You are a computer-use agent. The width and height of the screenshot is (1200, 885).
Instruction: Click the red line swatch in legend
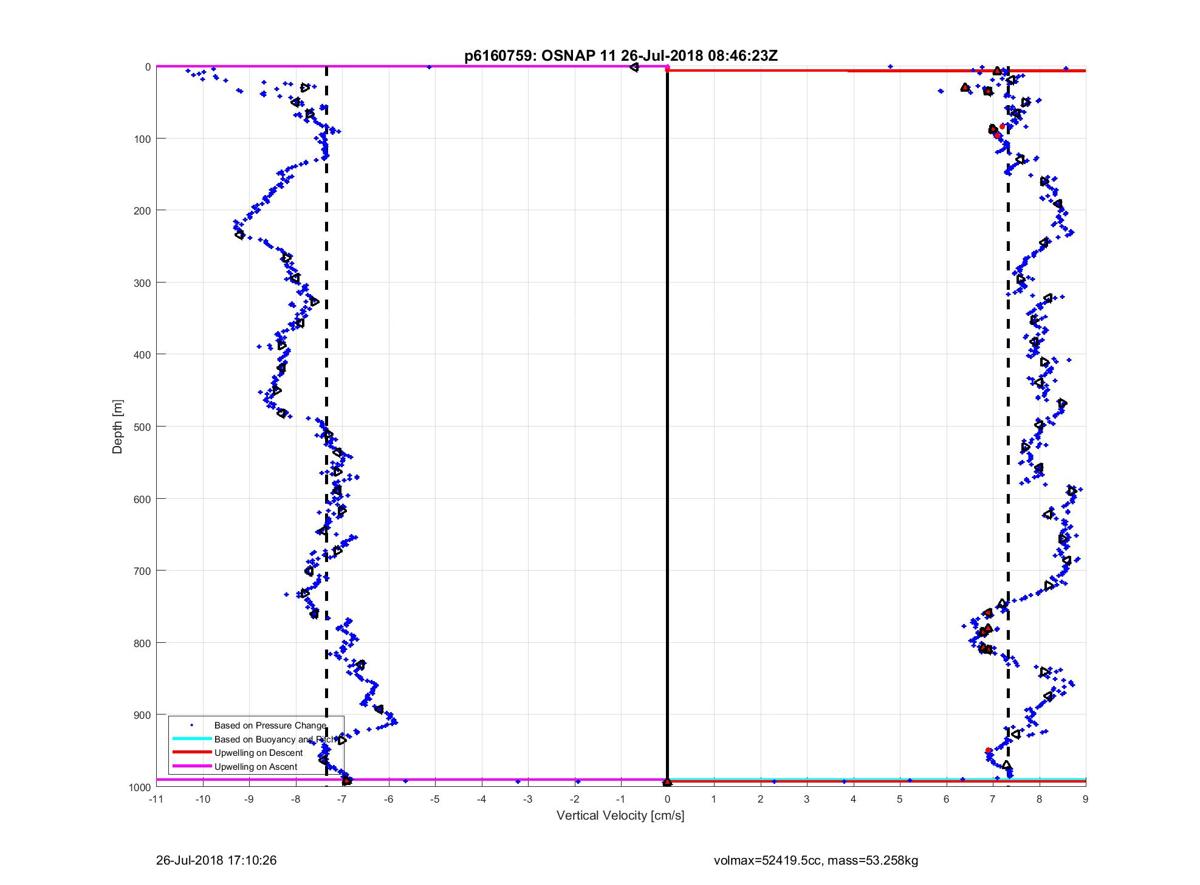pos(191,752)
